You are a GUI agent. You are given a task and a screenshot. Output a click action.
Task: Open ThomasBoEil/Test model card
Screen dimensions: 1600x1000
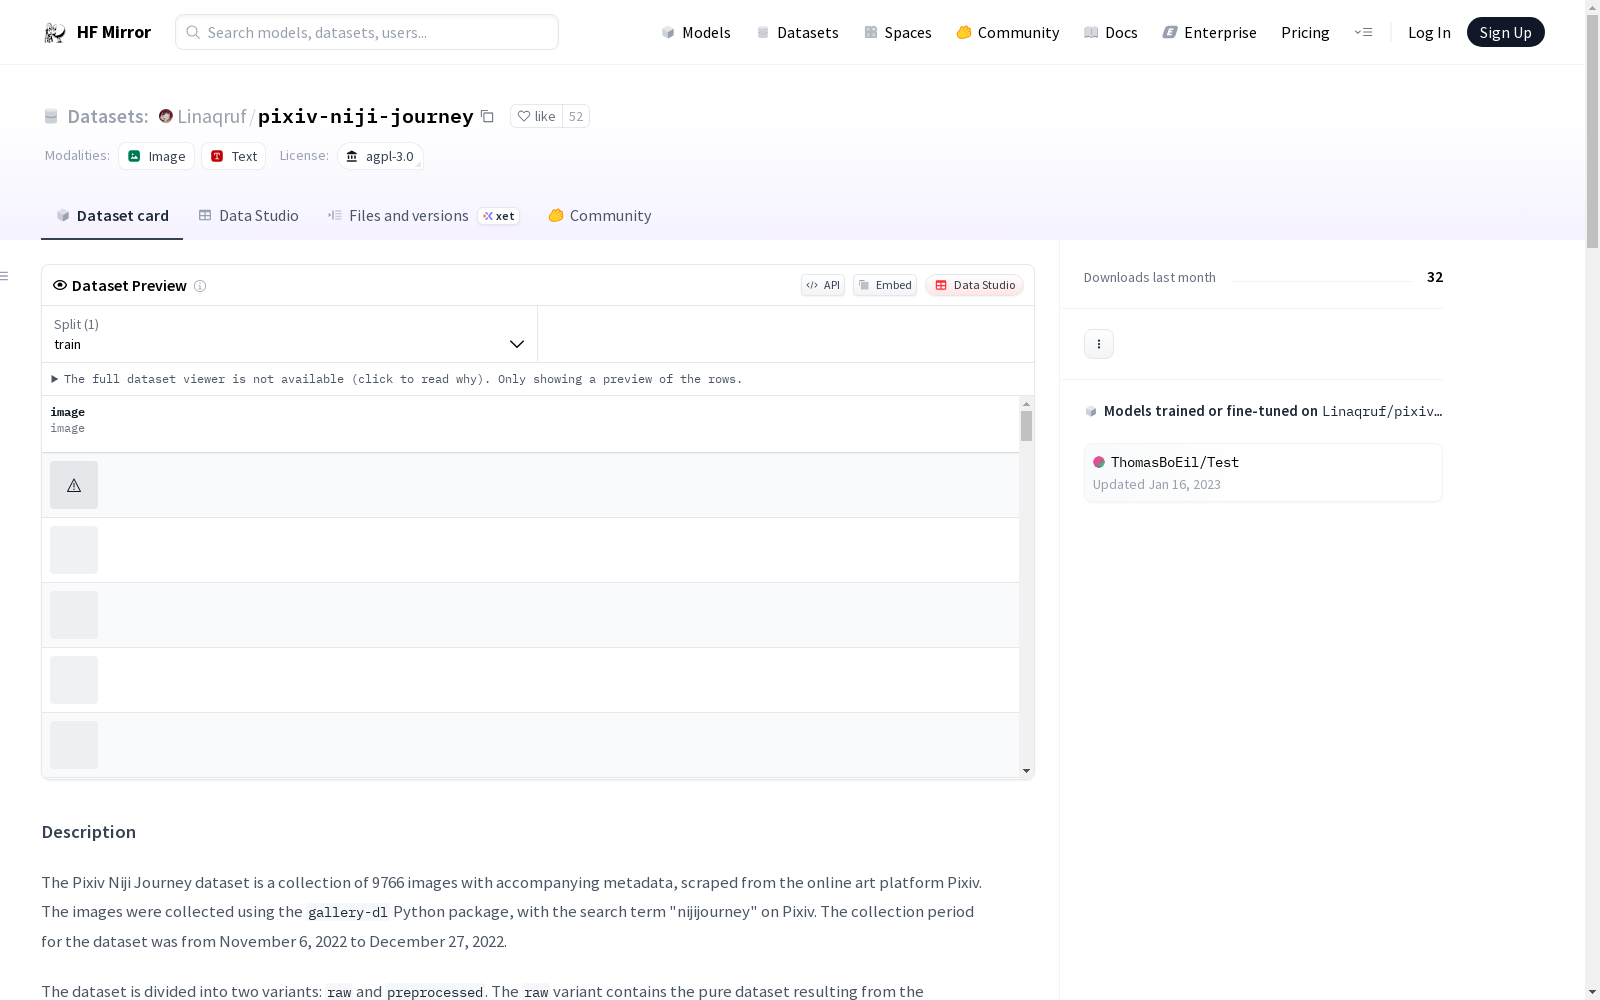coord(1263,472)
